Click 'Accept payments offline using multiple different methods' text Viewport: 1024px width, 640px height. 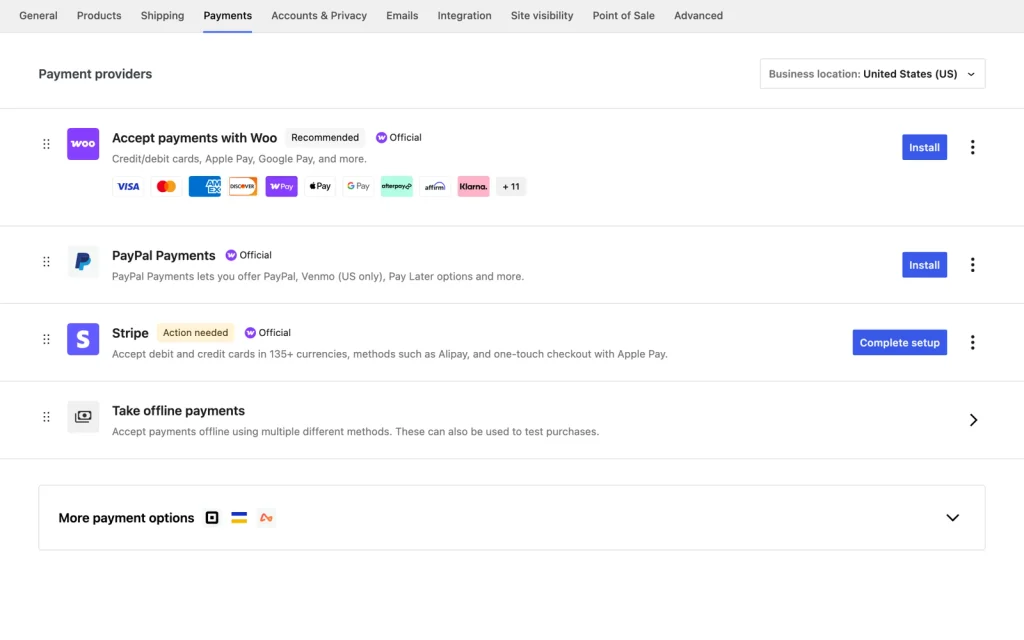point(355,432)
